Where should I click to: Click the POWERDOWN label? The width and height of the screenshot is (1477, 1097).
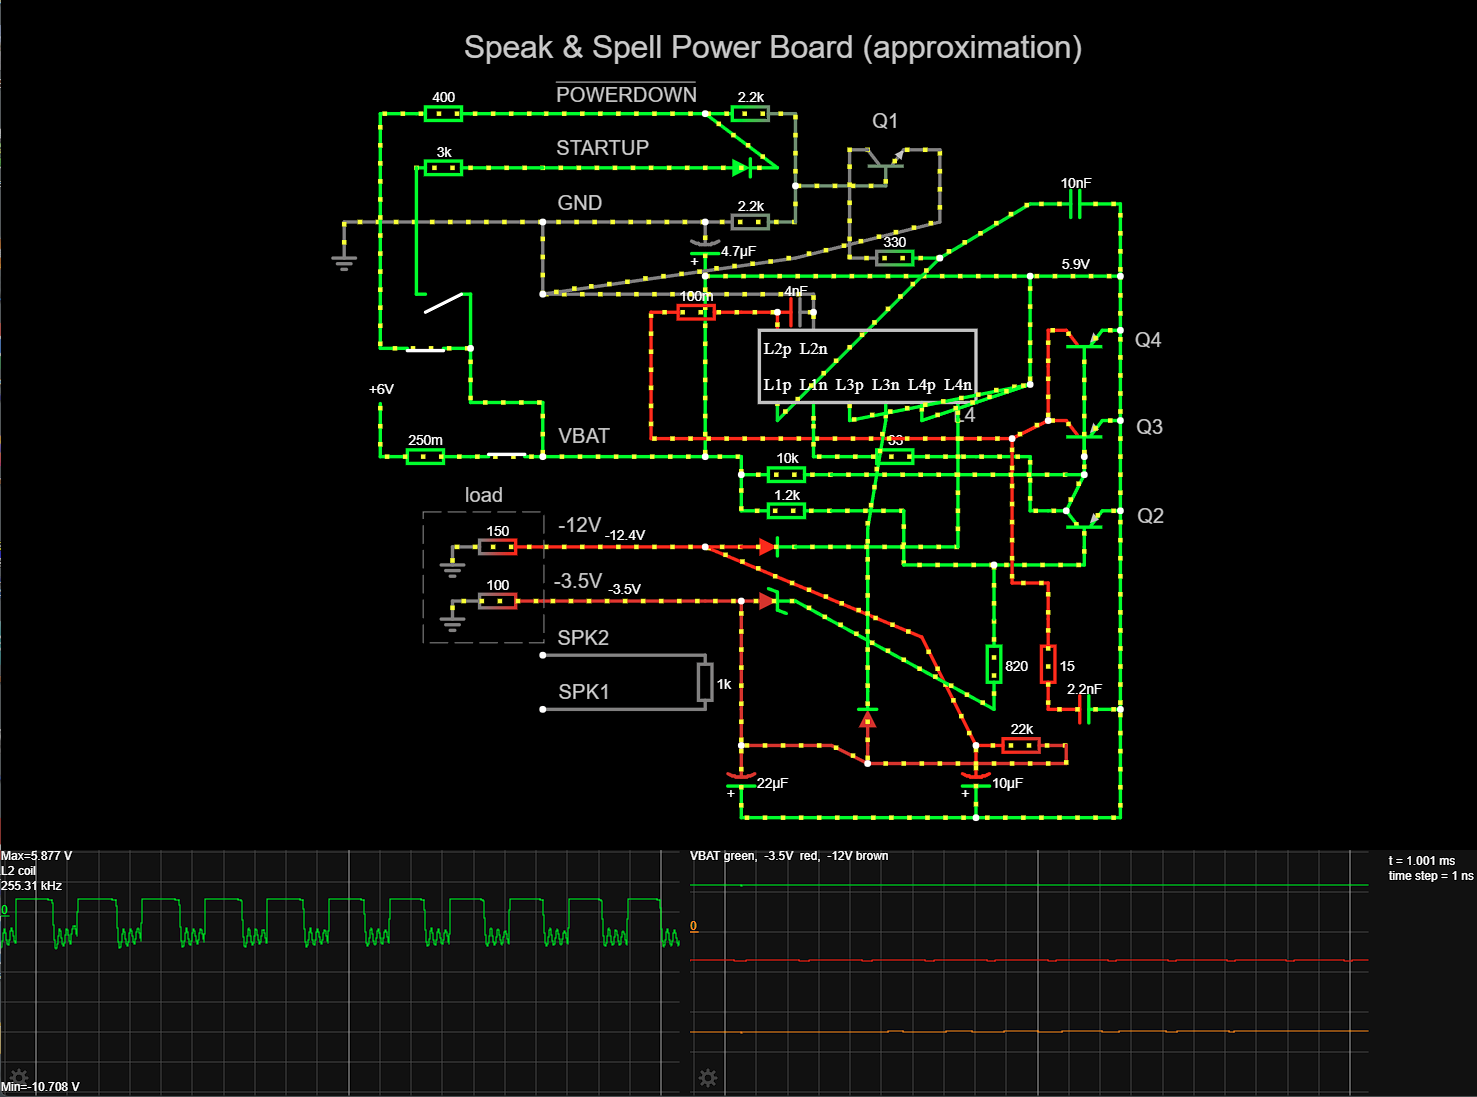(x=626, y=94)
